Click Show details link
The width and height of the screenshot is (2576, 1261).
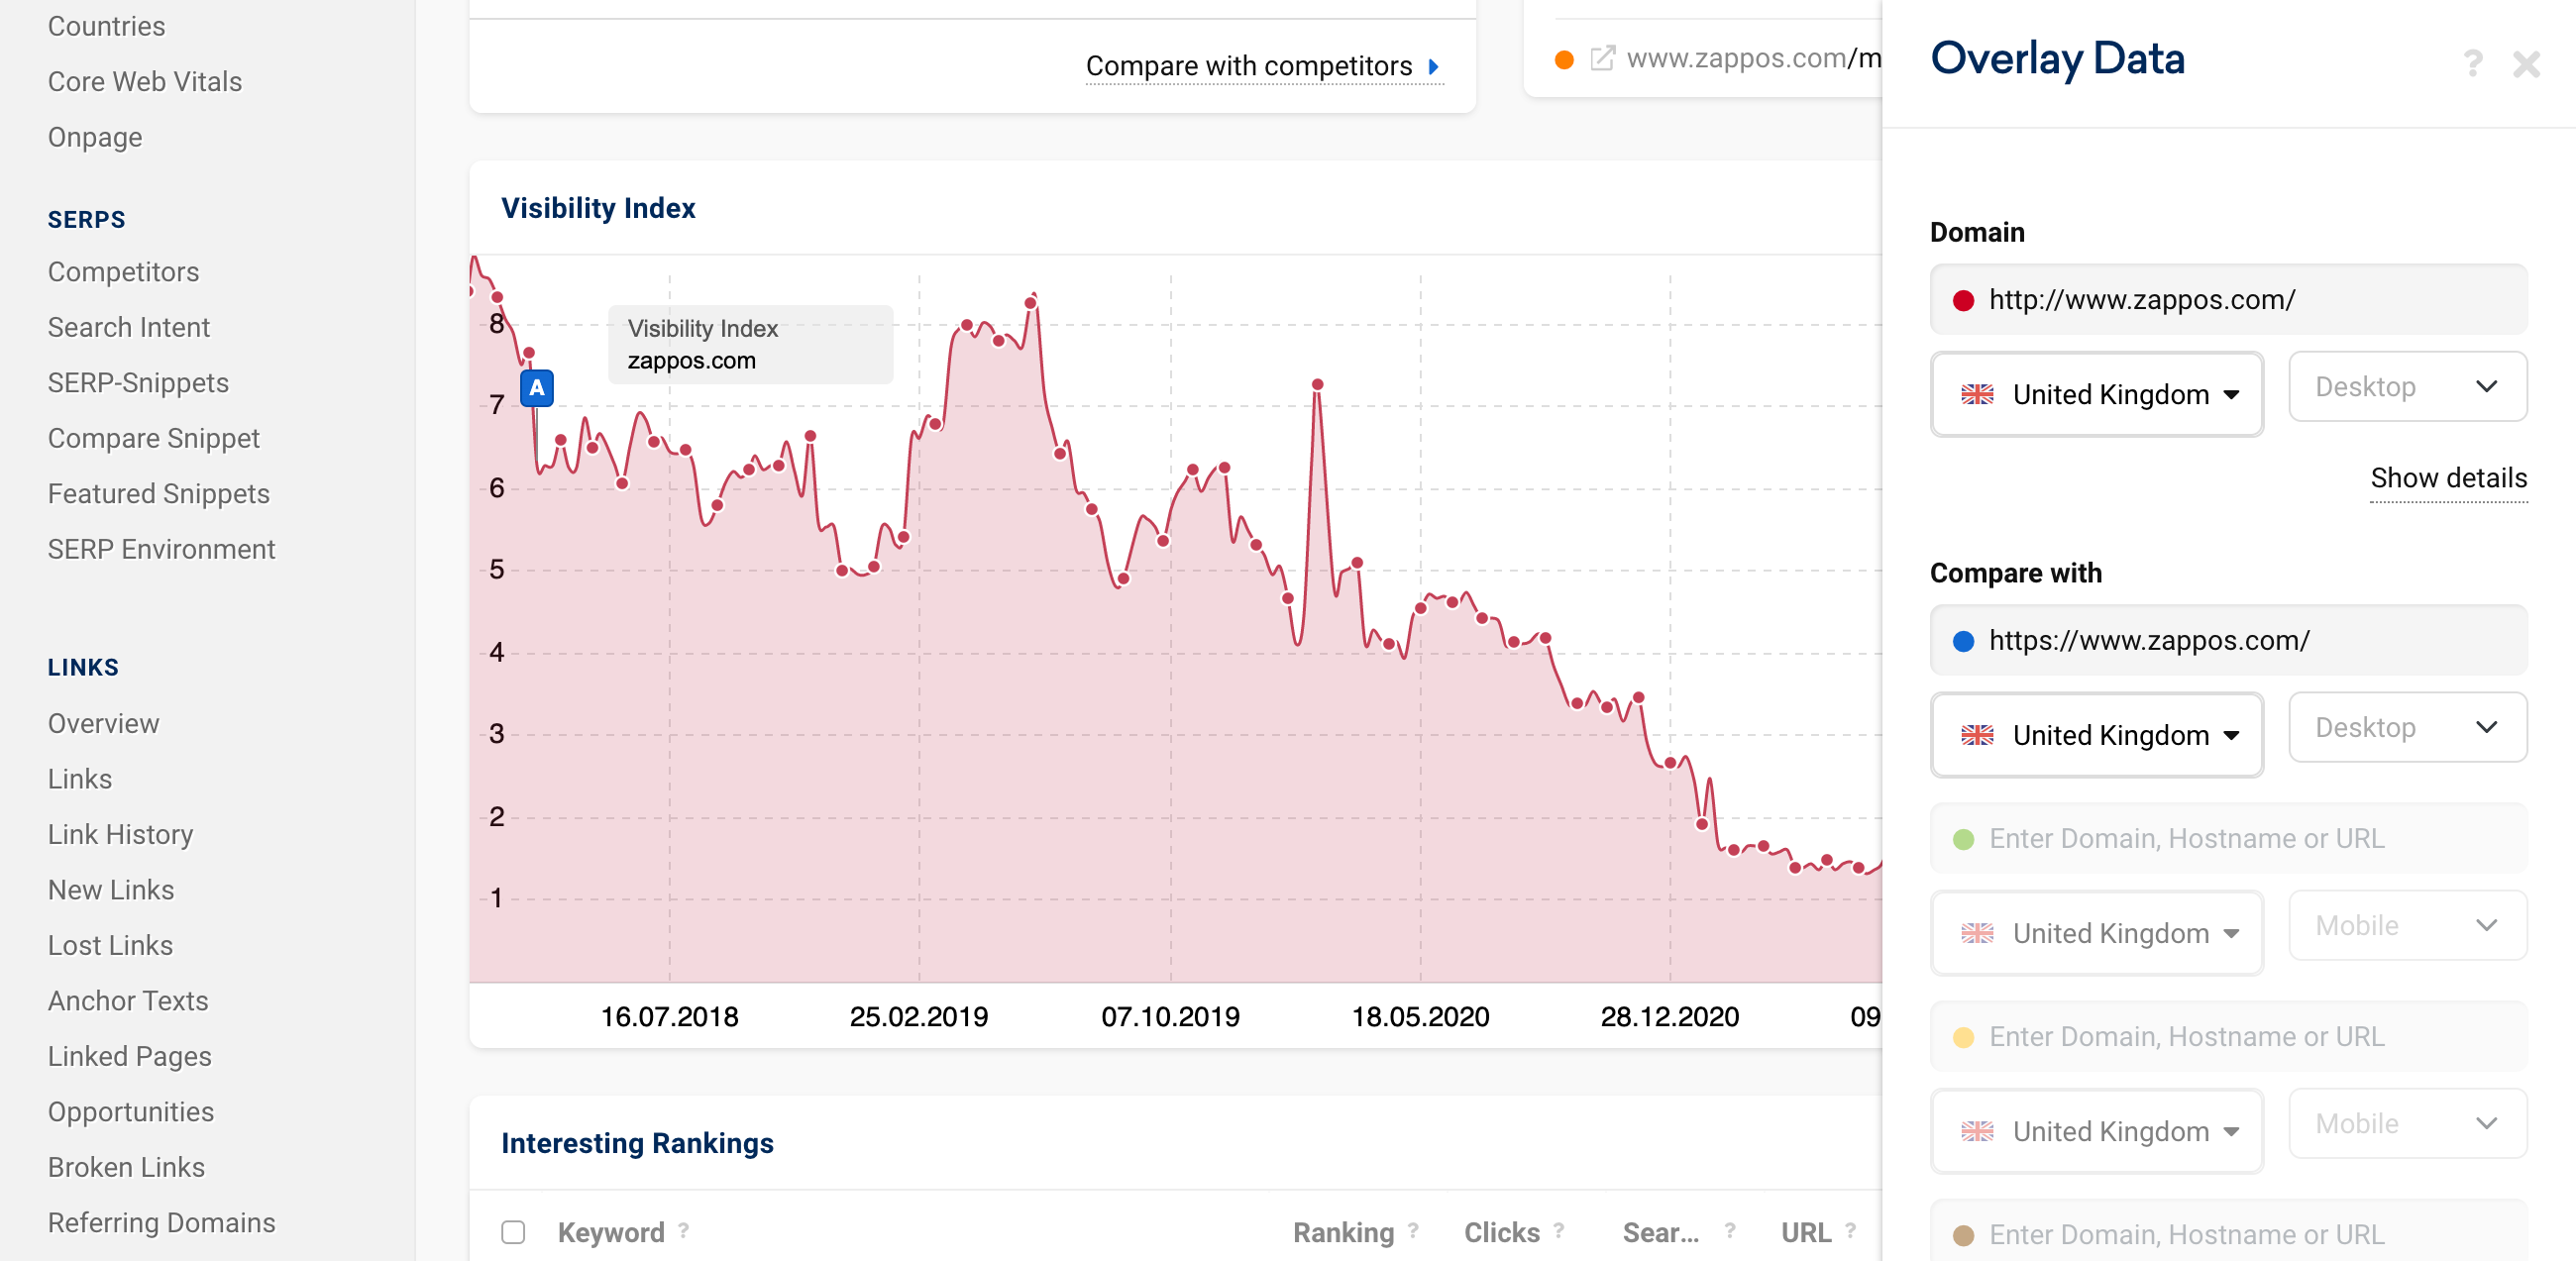coord(2448,479)
